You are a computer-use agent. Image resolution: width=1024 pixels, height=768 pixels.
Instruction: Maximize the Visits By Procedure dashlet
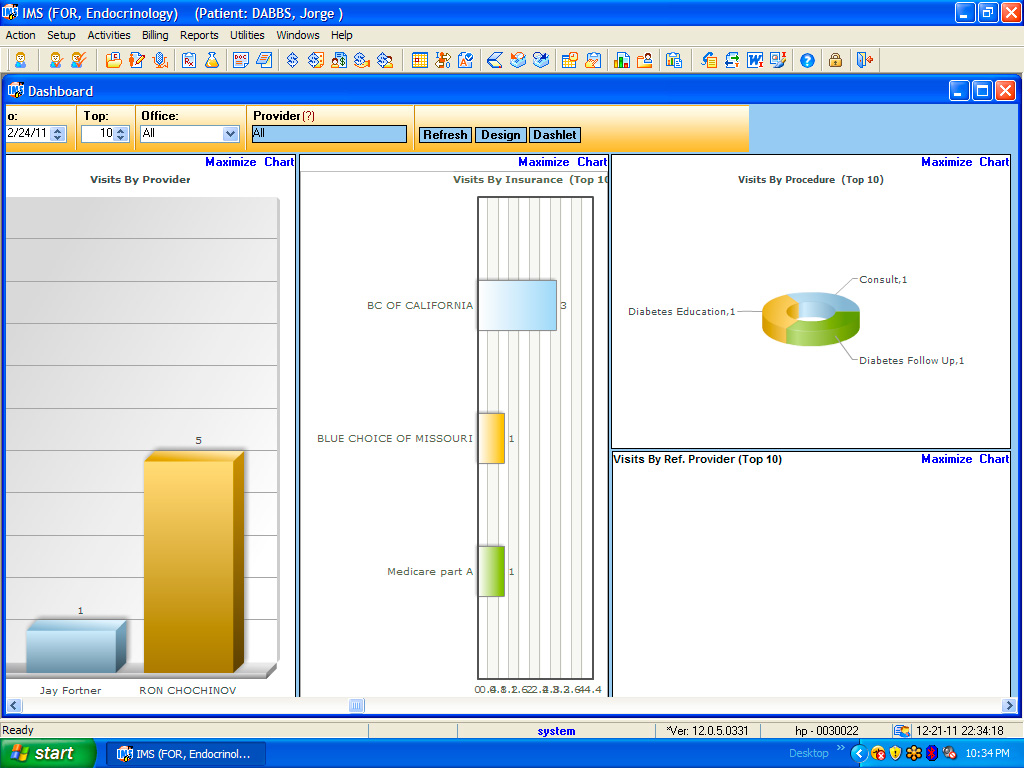tap(946, 162)
